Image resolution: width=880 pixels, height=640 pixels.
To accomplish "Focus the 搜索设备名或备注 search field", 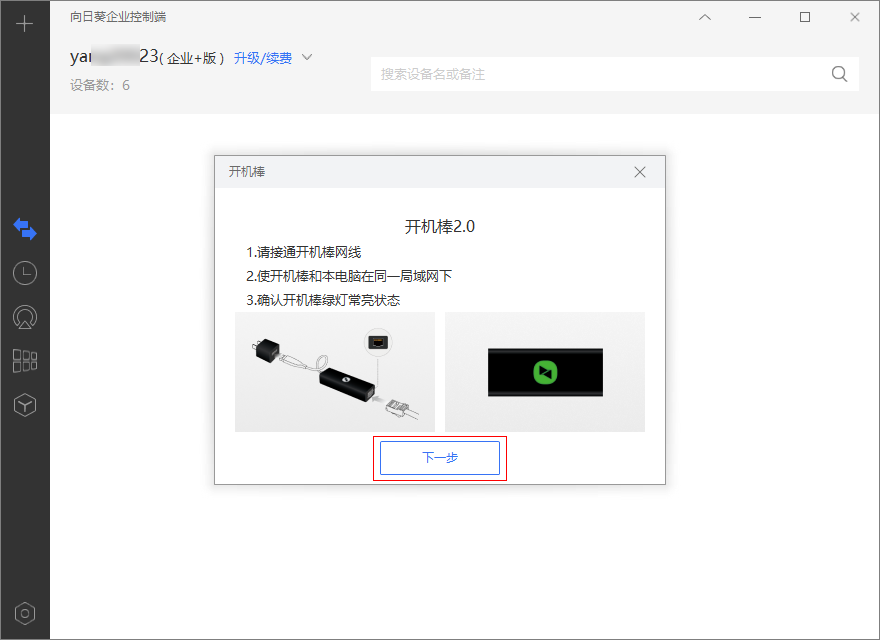I will (x=615, y=74).
